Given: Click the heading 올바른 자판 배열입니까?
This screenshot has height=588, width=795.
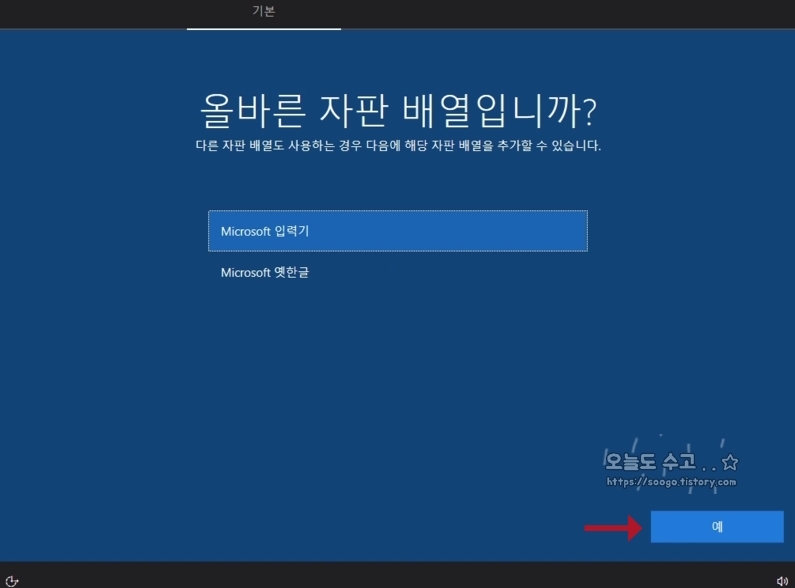Looking at the screenshot, I should coord(399,111).
